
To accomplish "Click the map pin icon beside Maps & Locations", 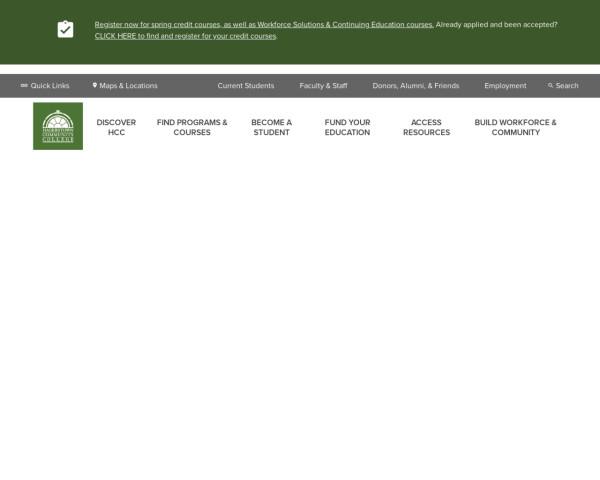I will (95, 85).
